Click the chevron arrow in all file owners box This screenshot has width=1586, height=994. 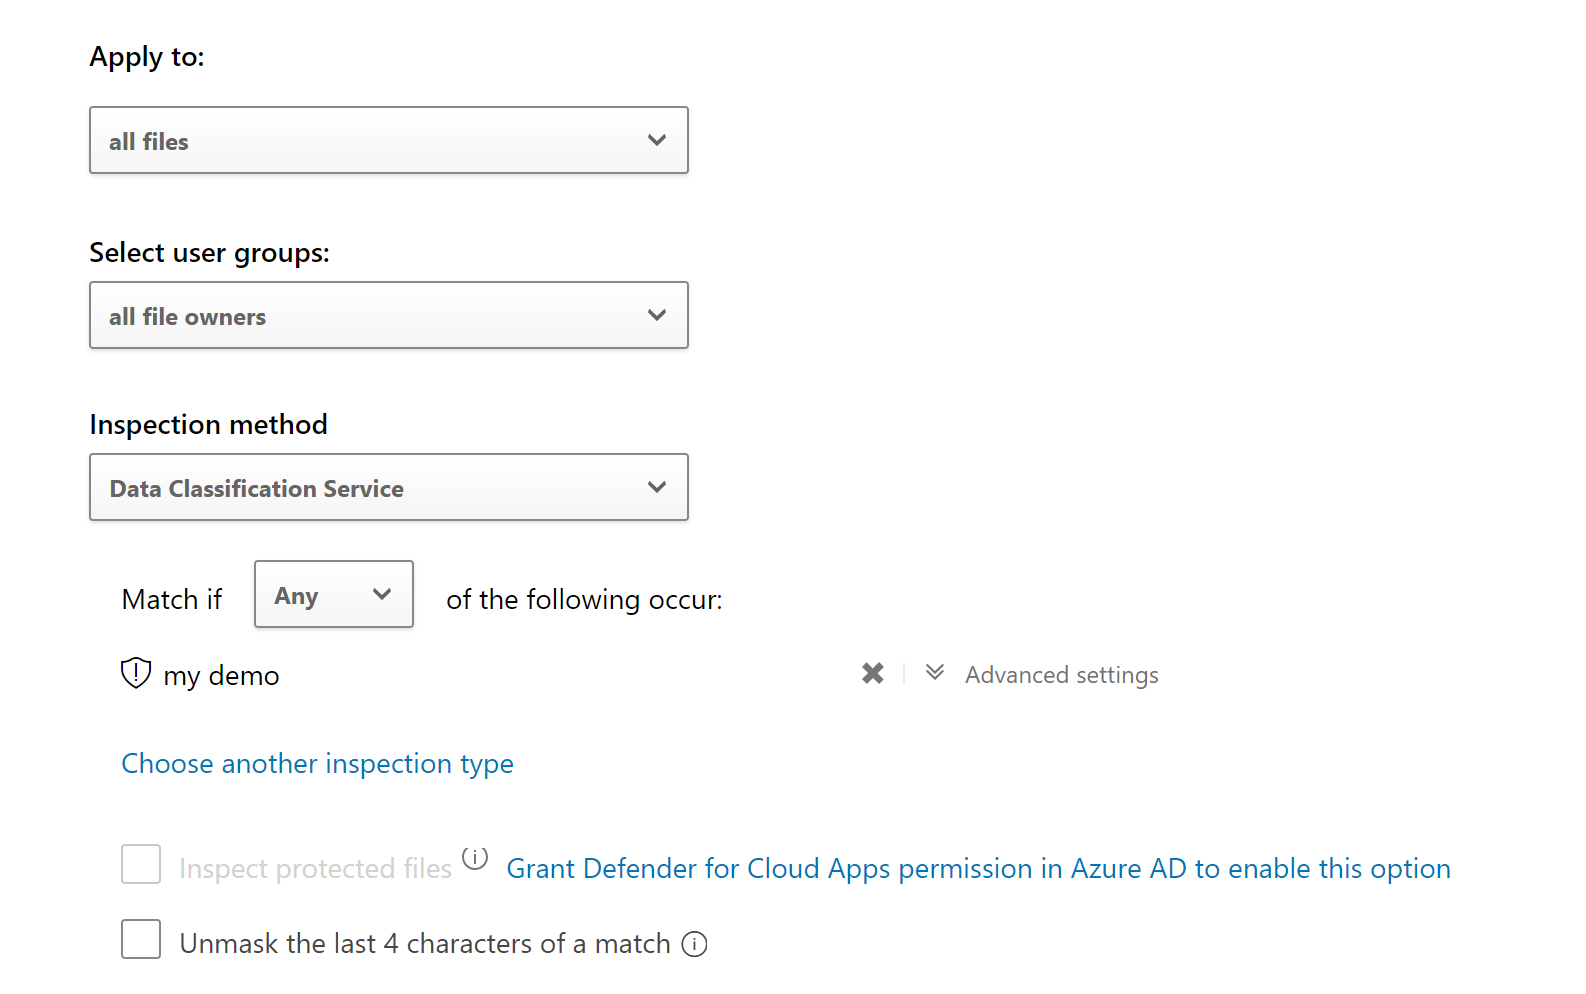[656, 315]
